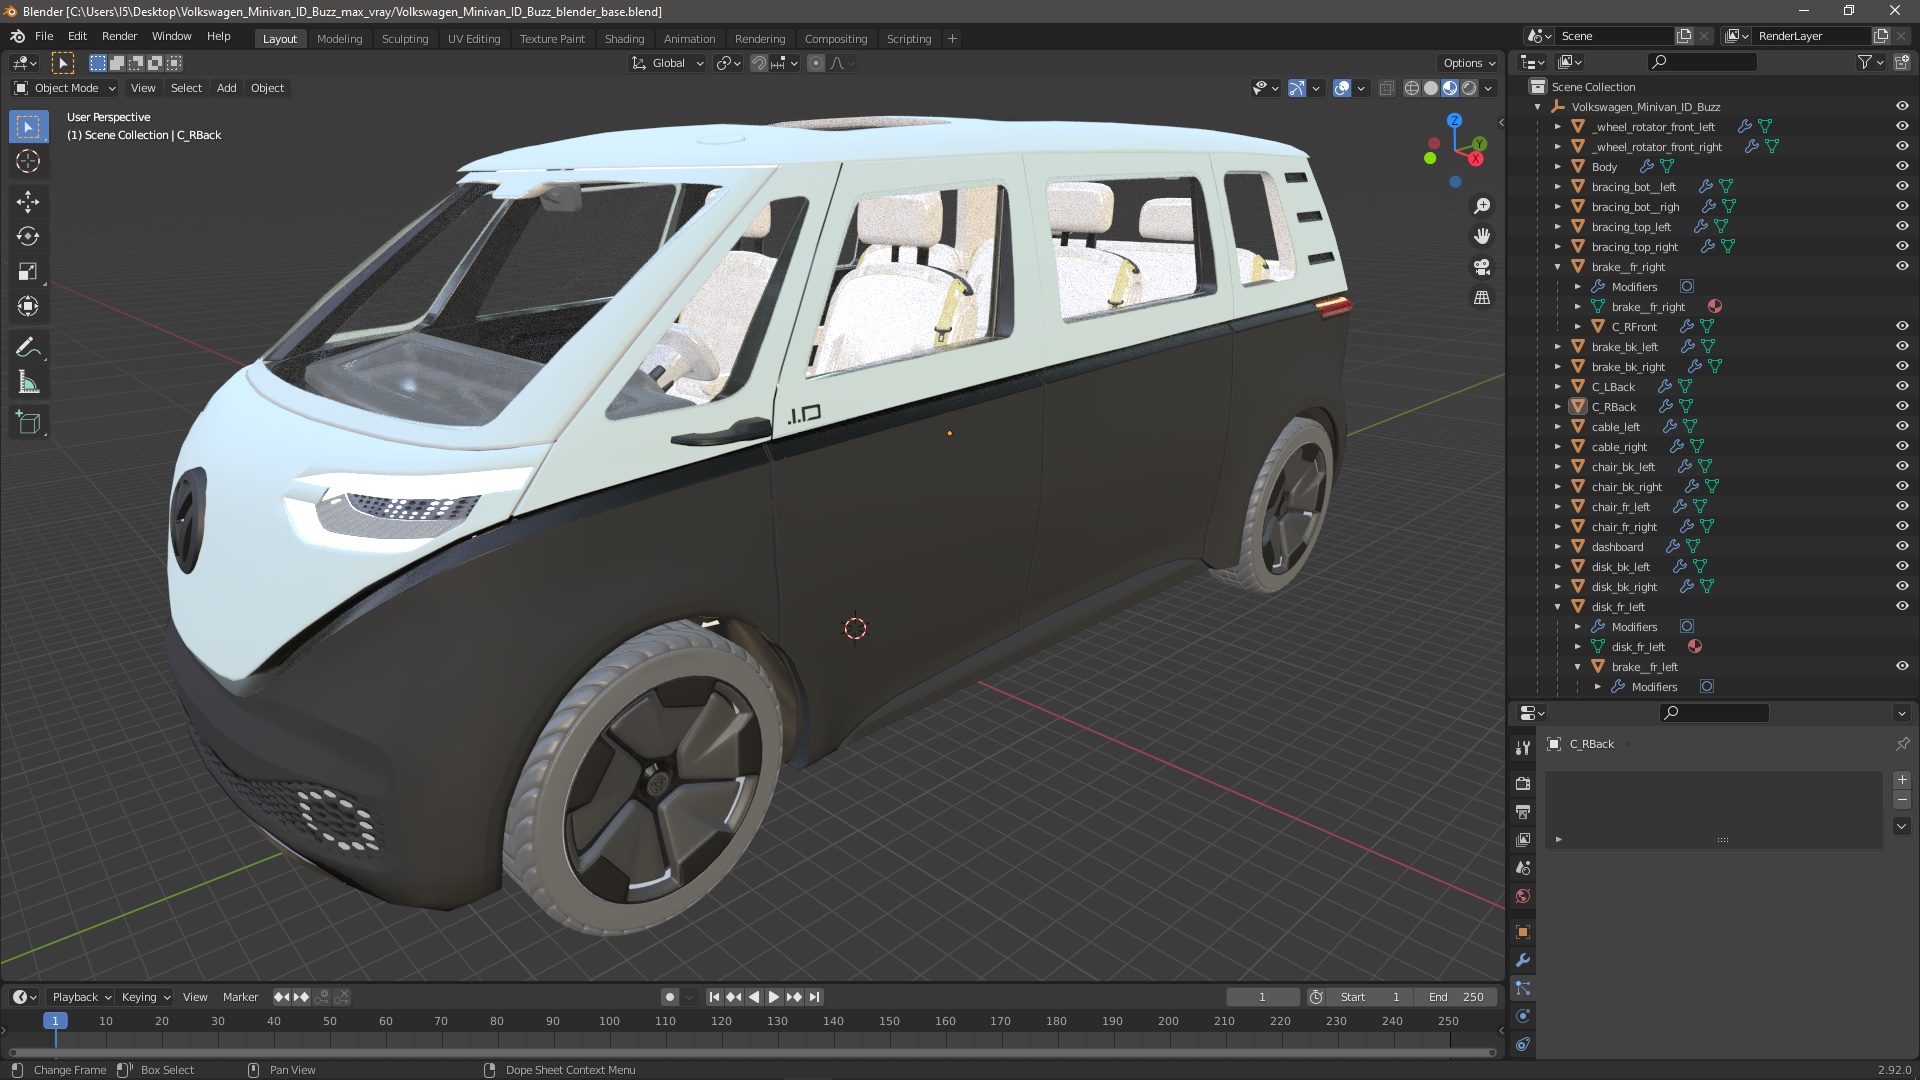The height and width of the screenshot is (1080, 1920).
Task: Click the outliner search field
Action: 1702,62
